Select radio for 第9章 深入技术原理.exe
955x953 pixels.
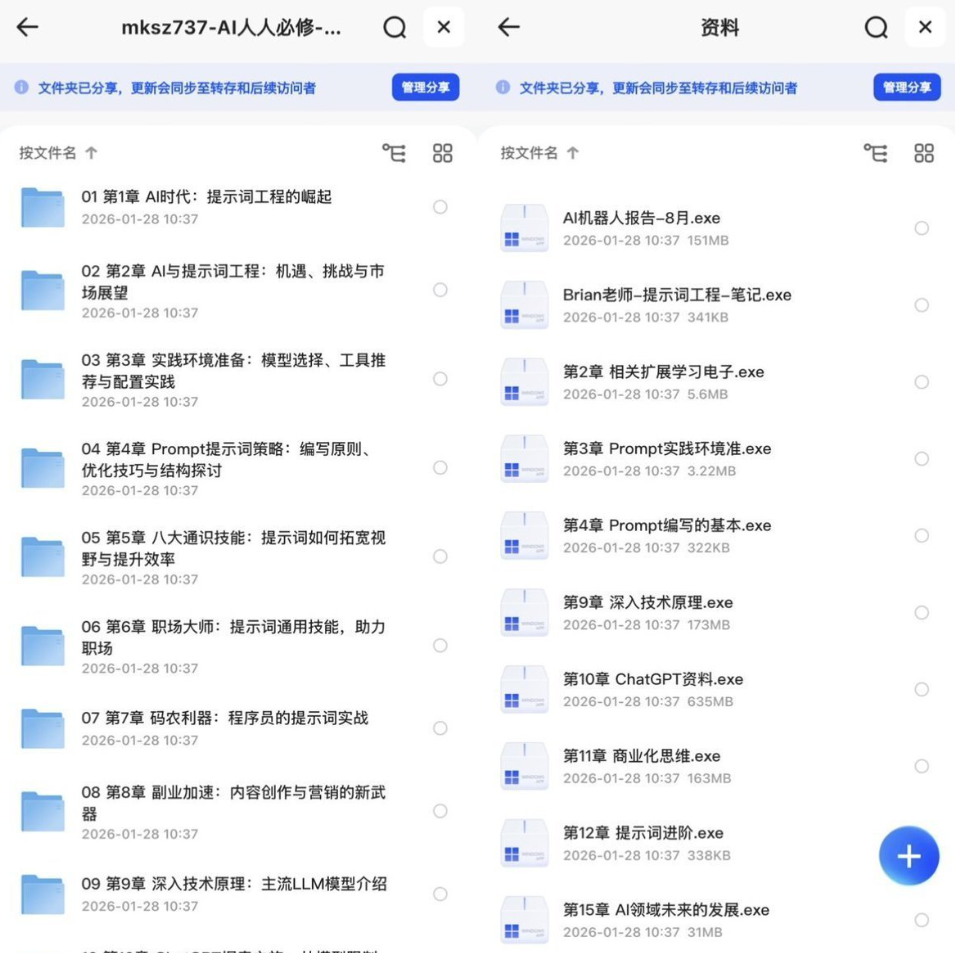point(922,613)
